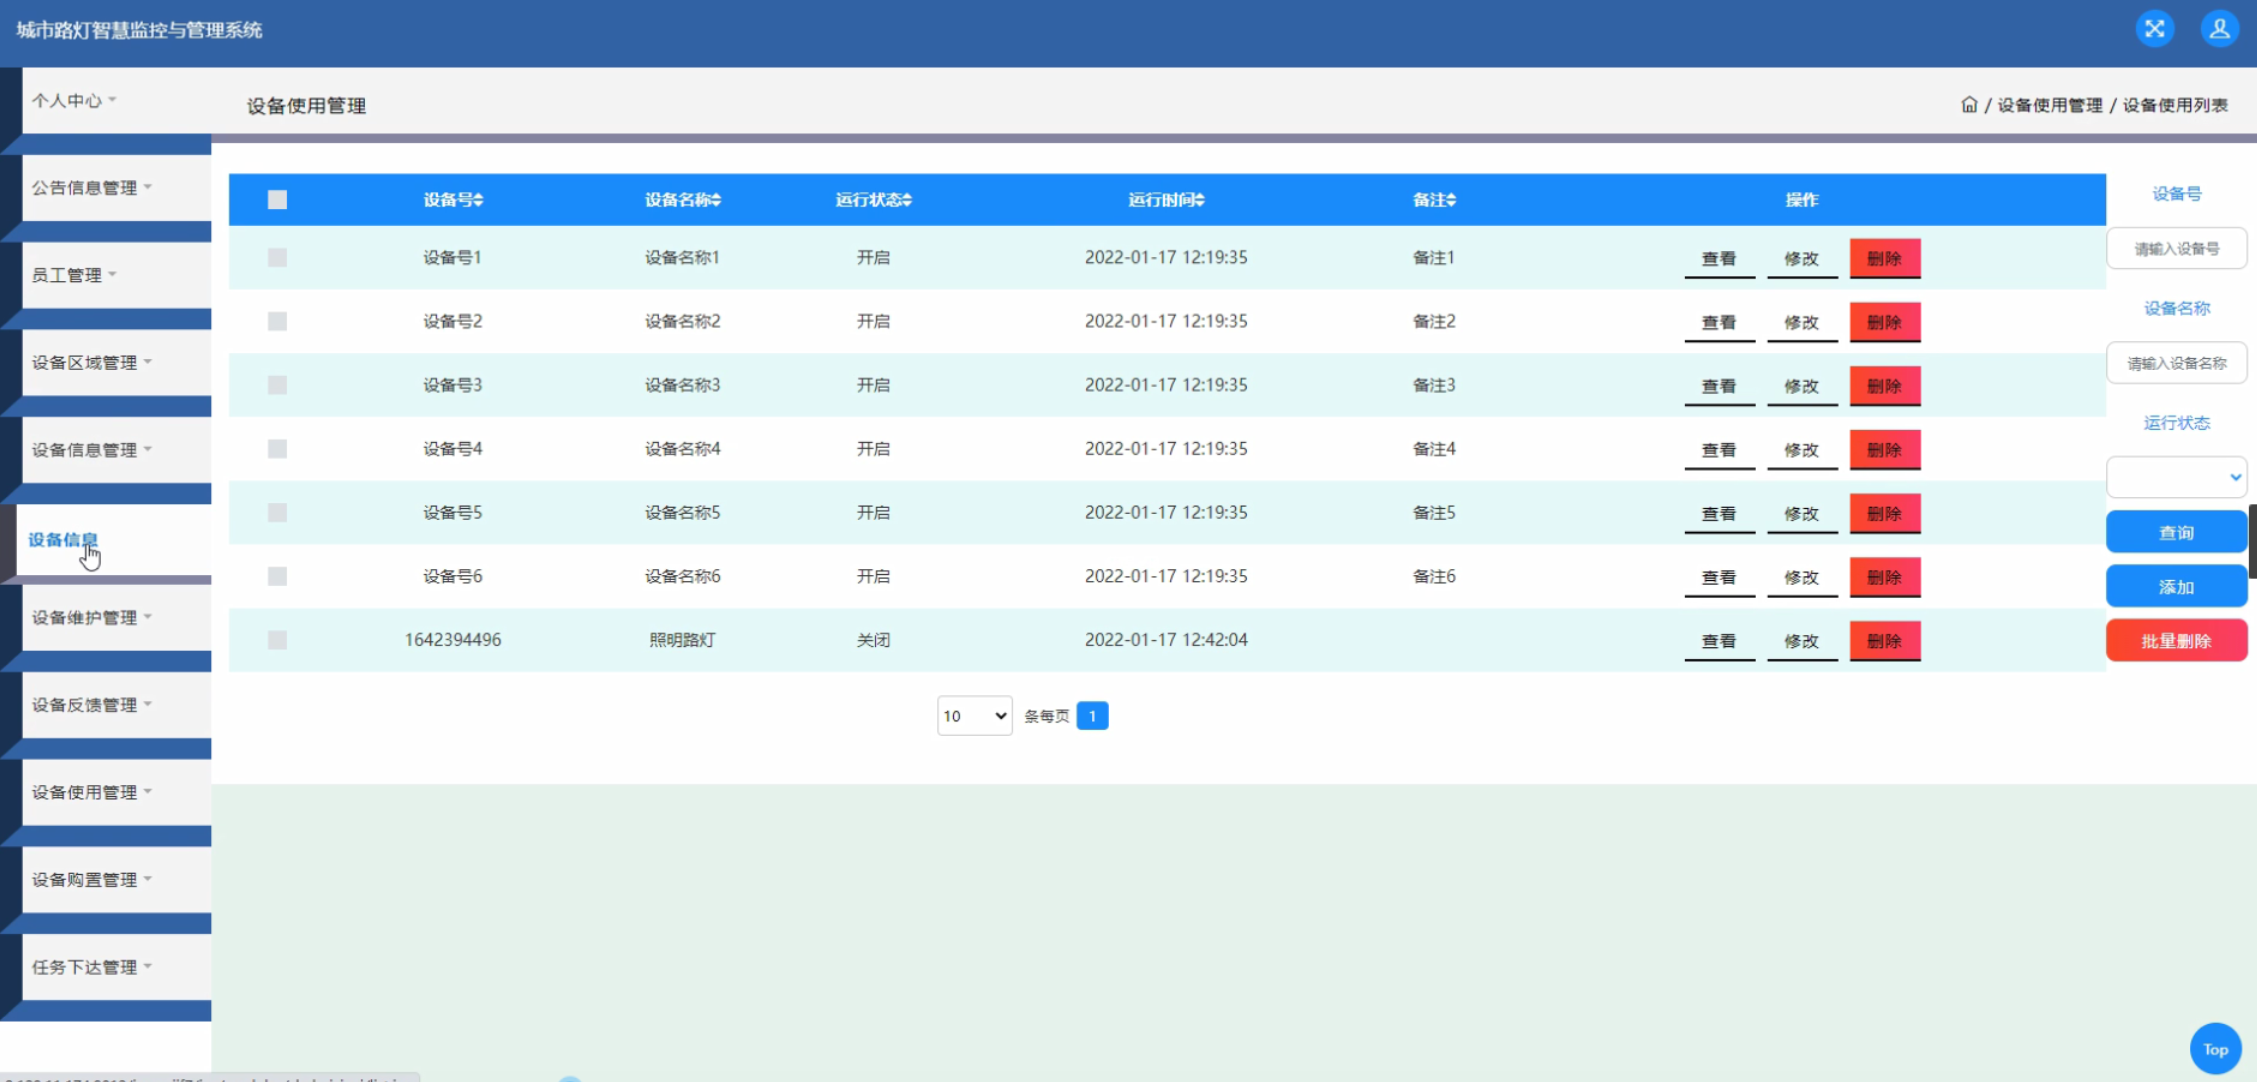Click the floating Top button to scroll up
2257x1082 pixels.
[x=2214, y=1048]
